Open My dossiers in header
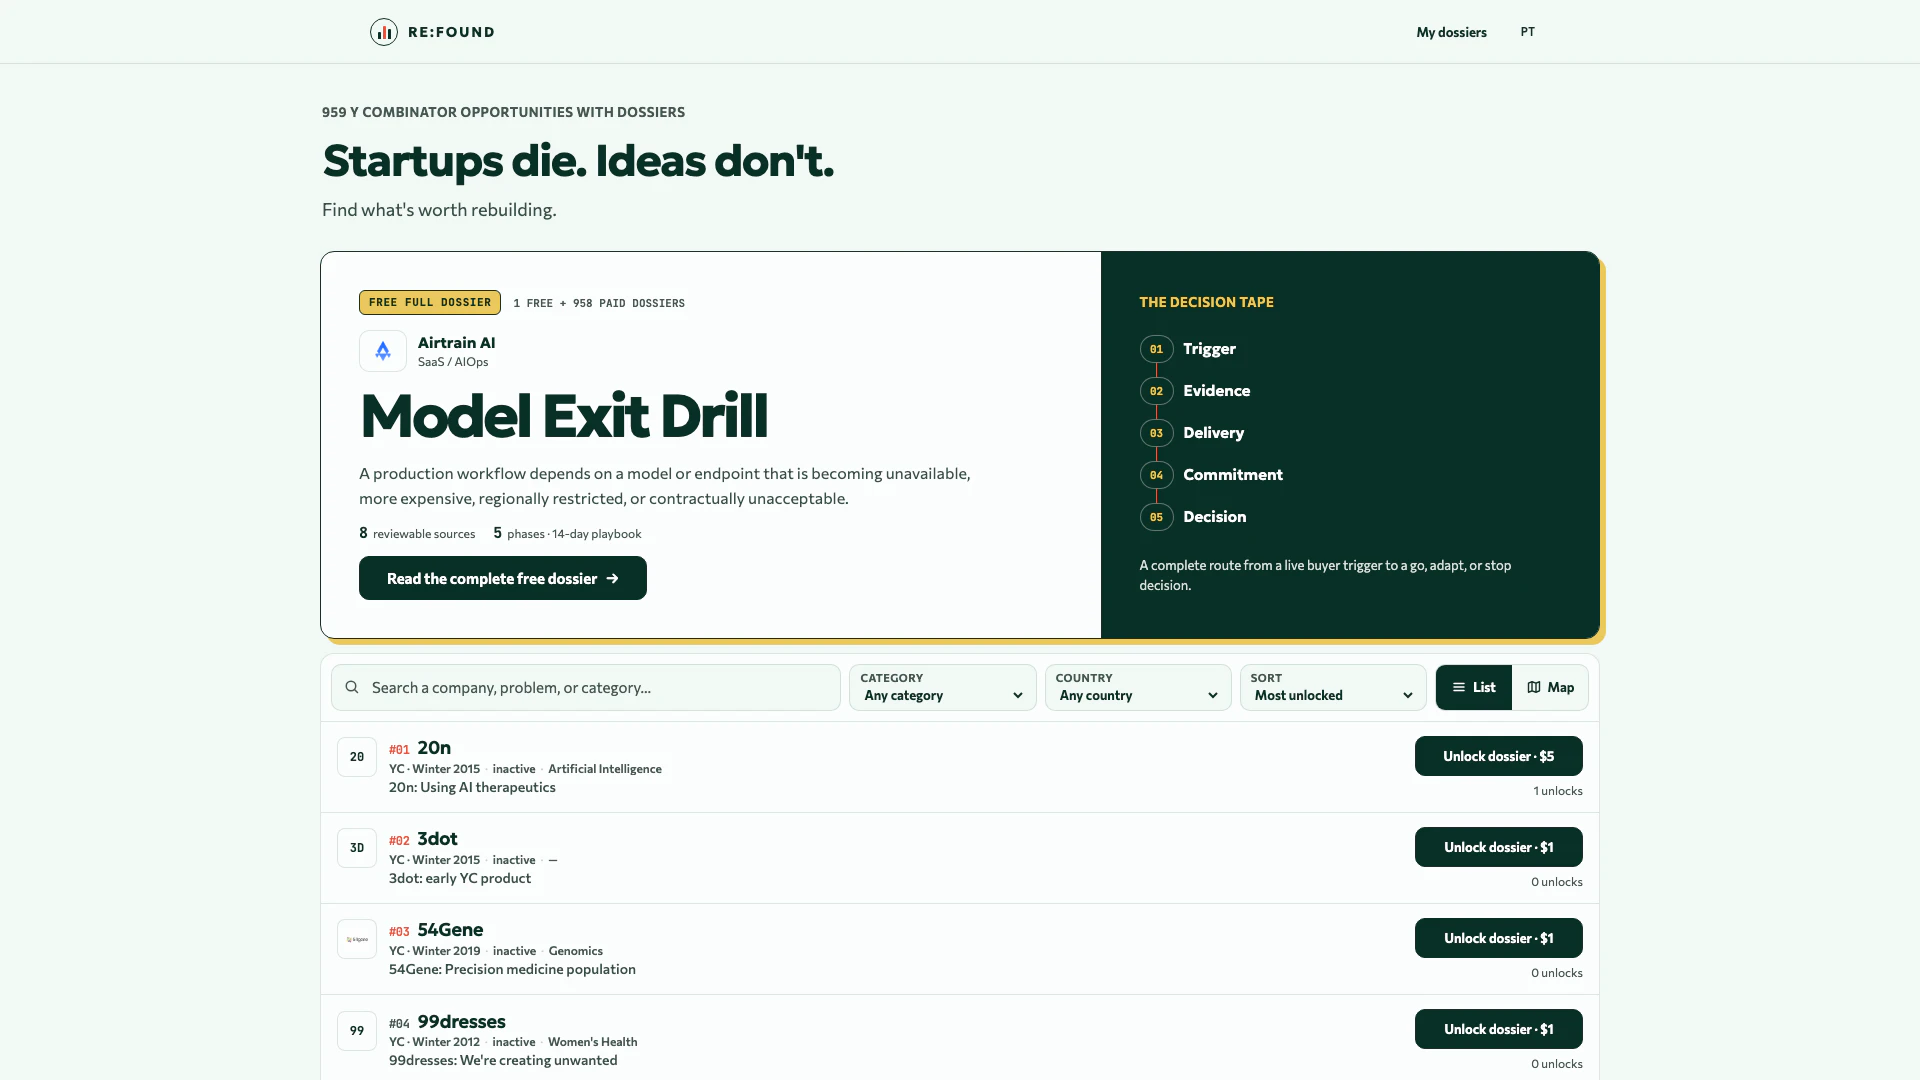The height and width of the screenshot is (1080, 1920). click(1451, 32)
